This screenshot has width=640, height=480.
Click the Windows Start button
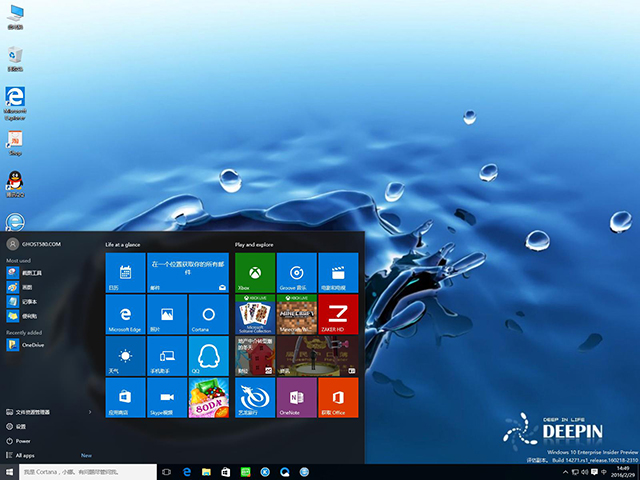pyautogui.click(x=10, y=471)
